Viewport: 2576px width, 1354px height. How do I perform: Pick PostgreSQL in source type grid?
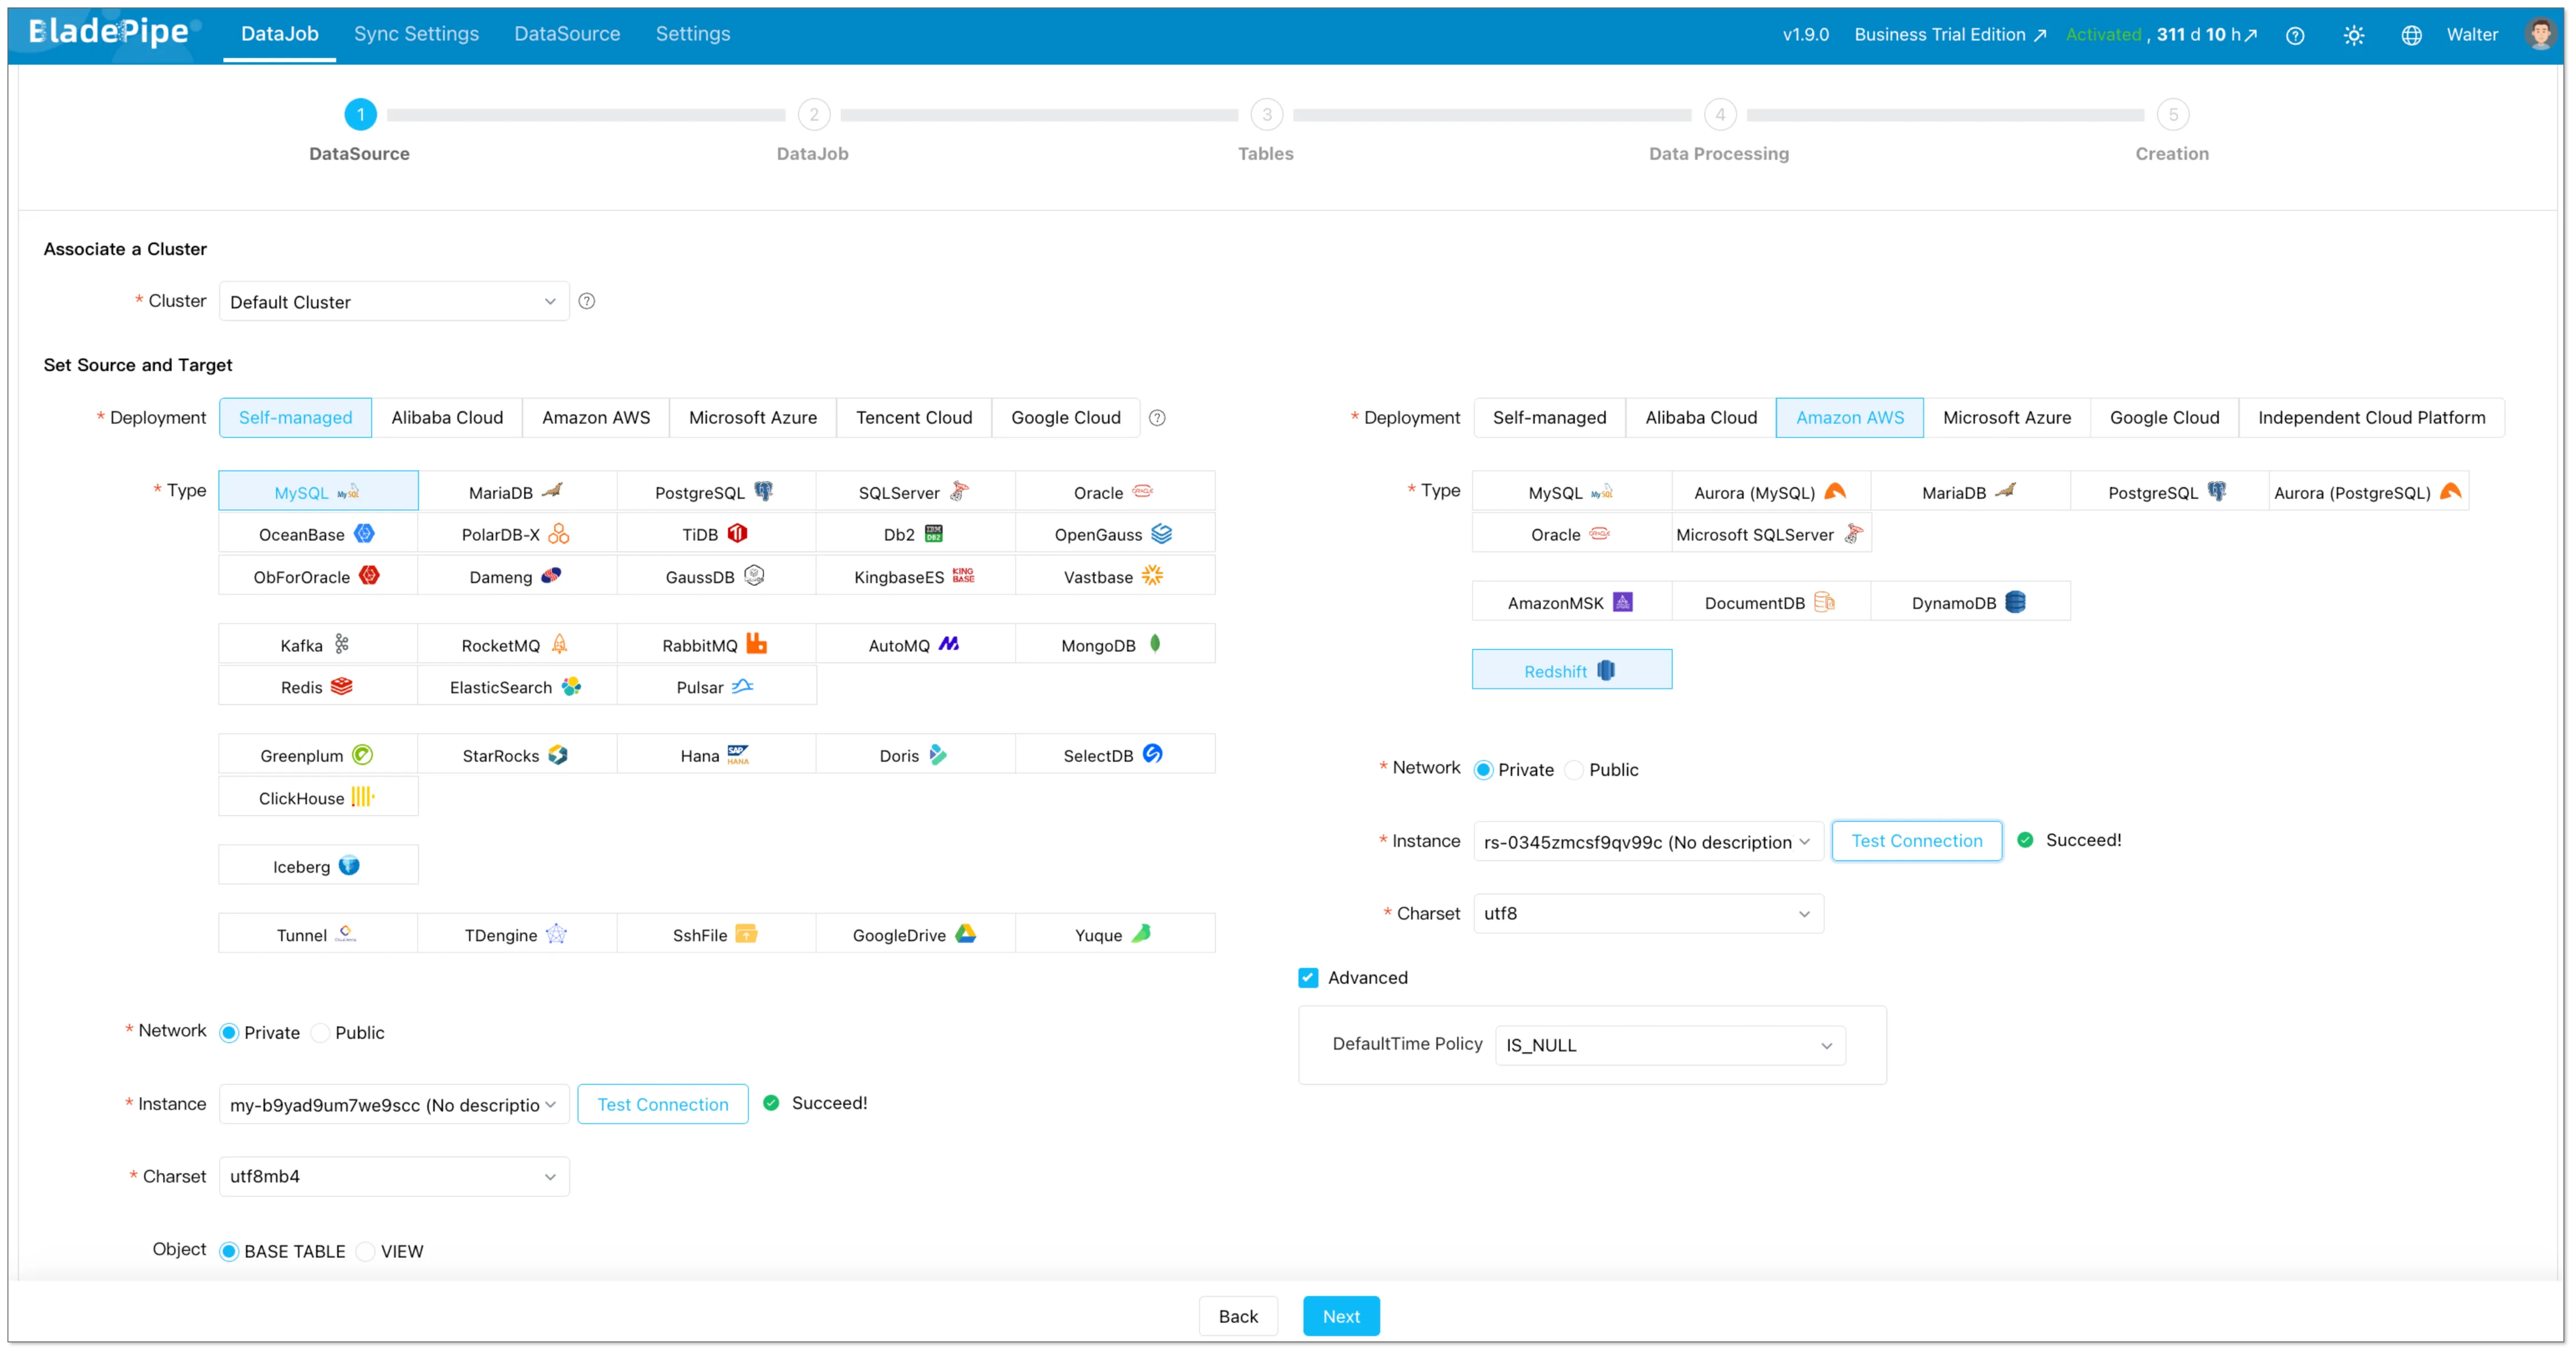pos(715,491)
